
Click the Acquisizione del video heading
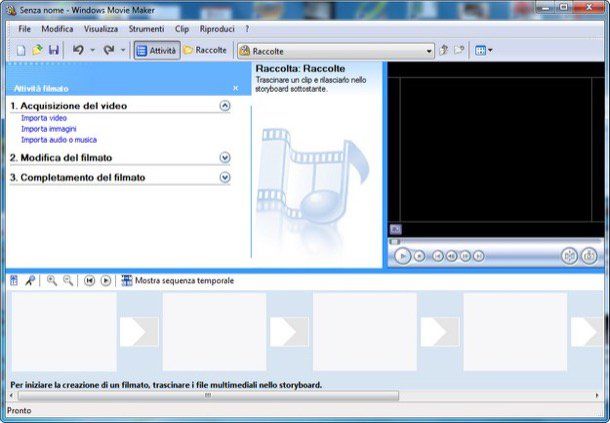click(68, 106)
